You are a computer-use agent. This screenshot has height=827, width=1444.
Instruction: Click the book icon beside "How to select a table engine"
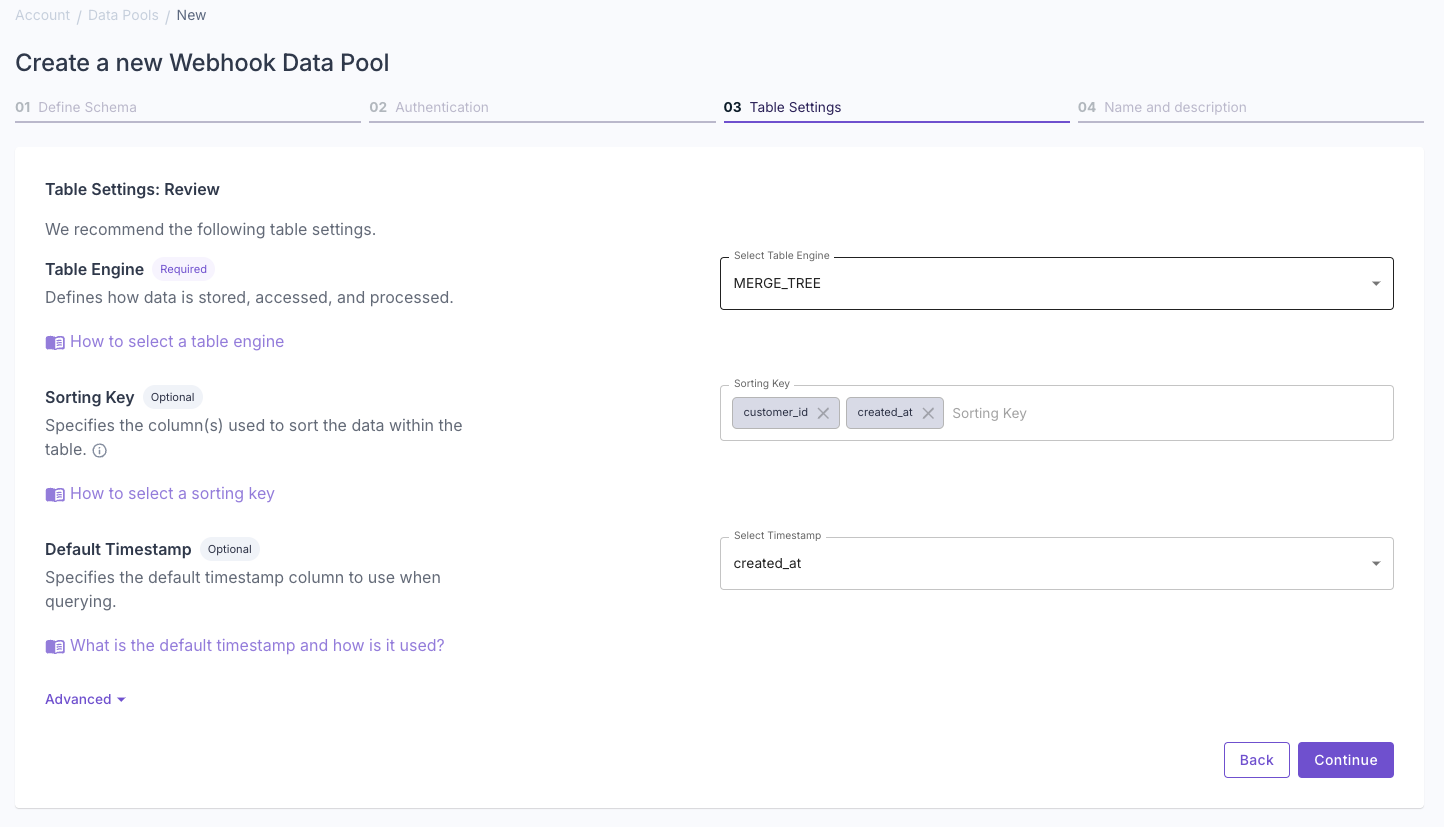coord(55,342)
